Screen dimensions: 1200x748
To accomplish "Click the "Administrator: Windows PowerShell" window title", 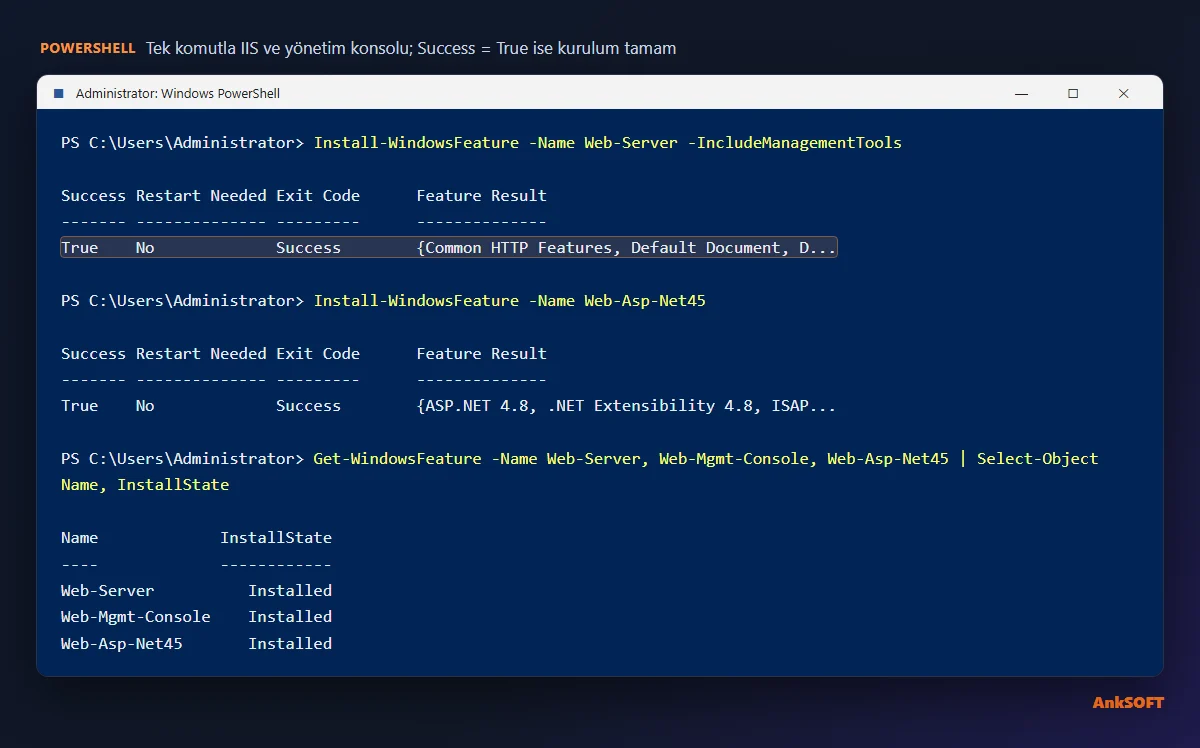I will pyautogui.click(x=178, y=93).
